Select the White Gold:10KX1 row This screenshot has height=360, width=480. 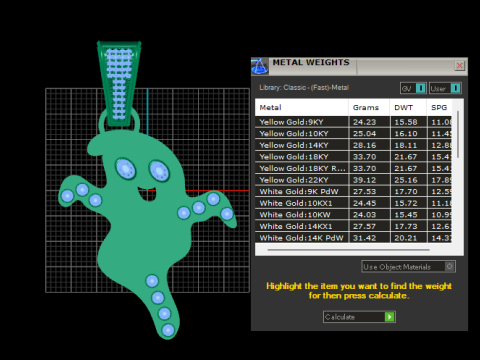tap(353, 203)
